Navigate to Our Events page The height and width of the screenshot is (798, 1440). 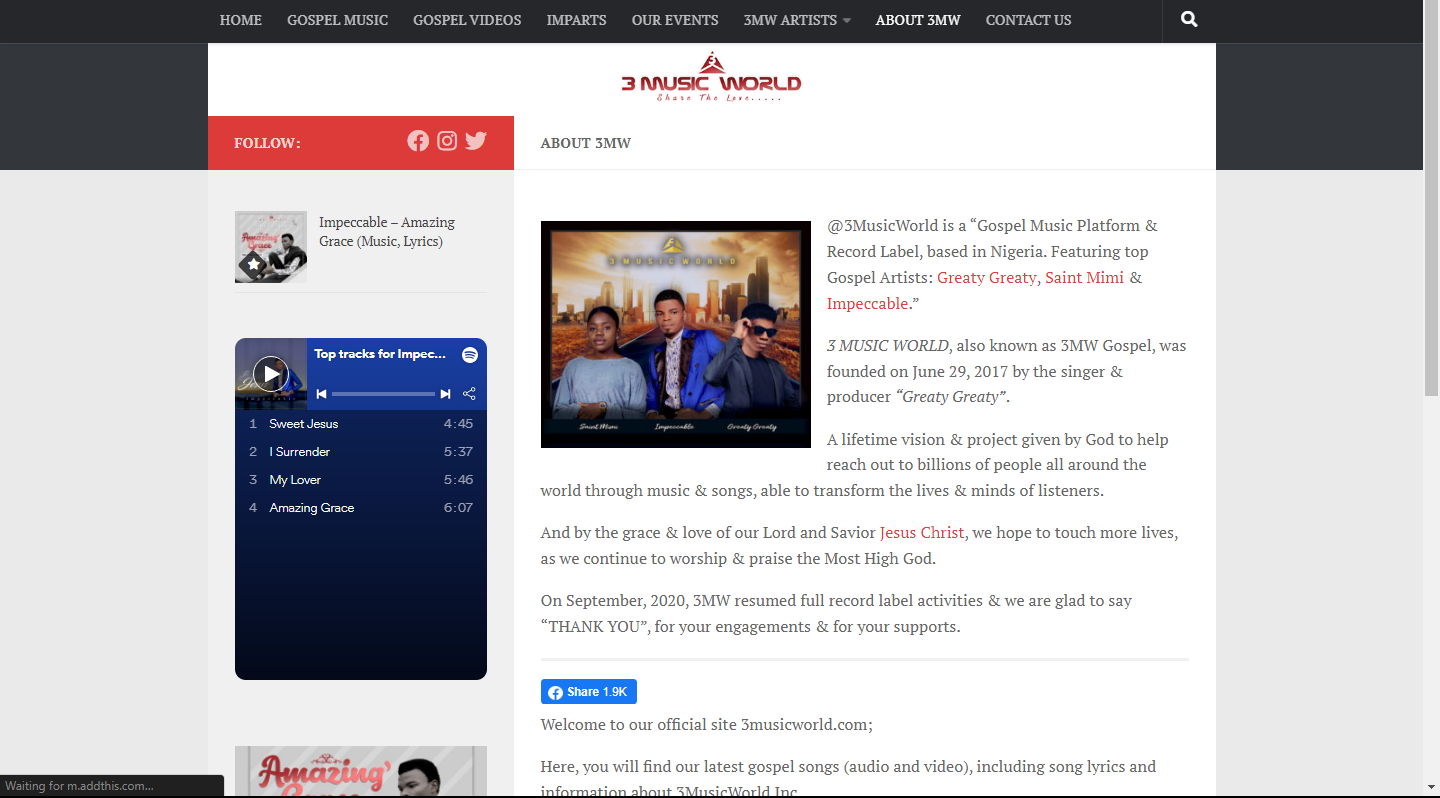(675, 20)
